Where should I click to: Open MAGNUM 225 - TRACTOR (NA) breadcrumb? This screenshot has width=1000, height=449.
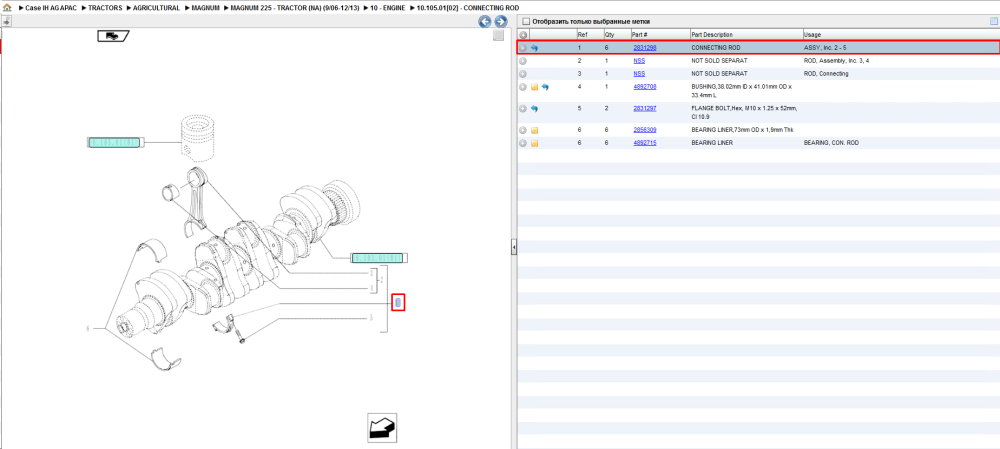(x=296, y=8)
